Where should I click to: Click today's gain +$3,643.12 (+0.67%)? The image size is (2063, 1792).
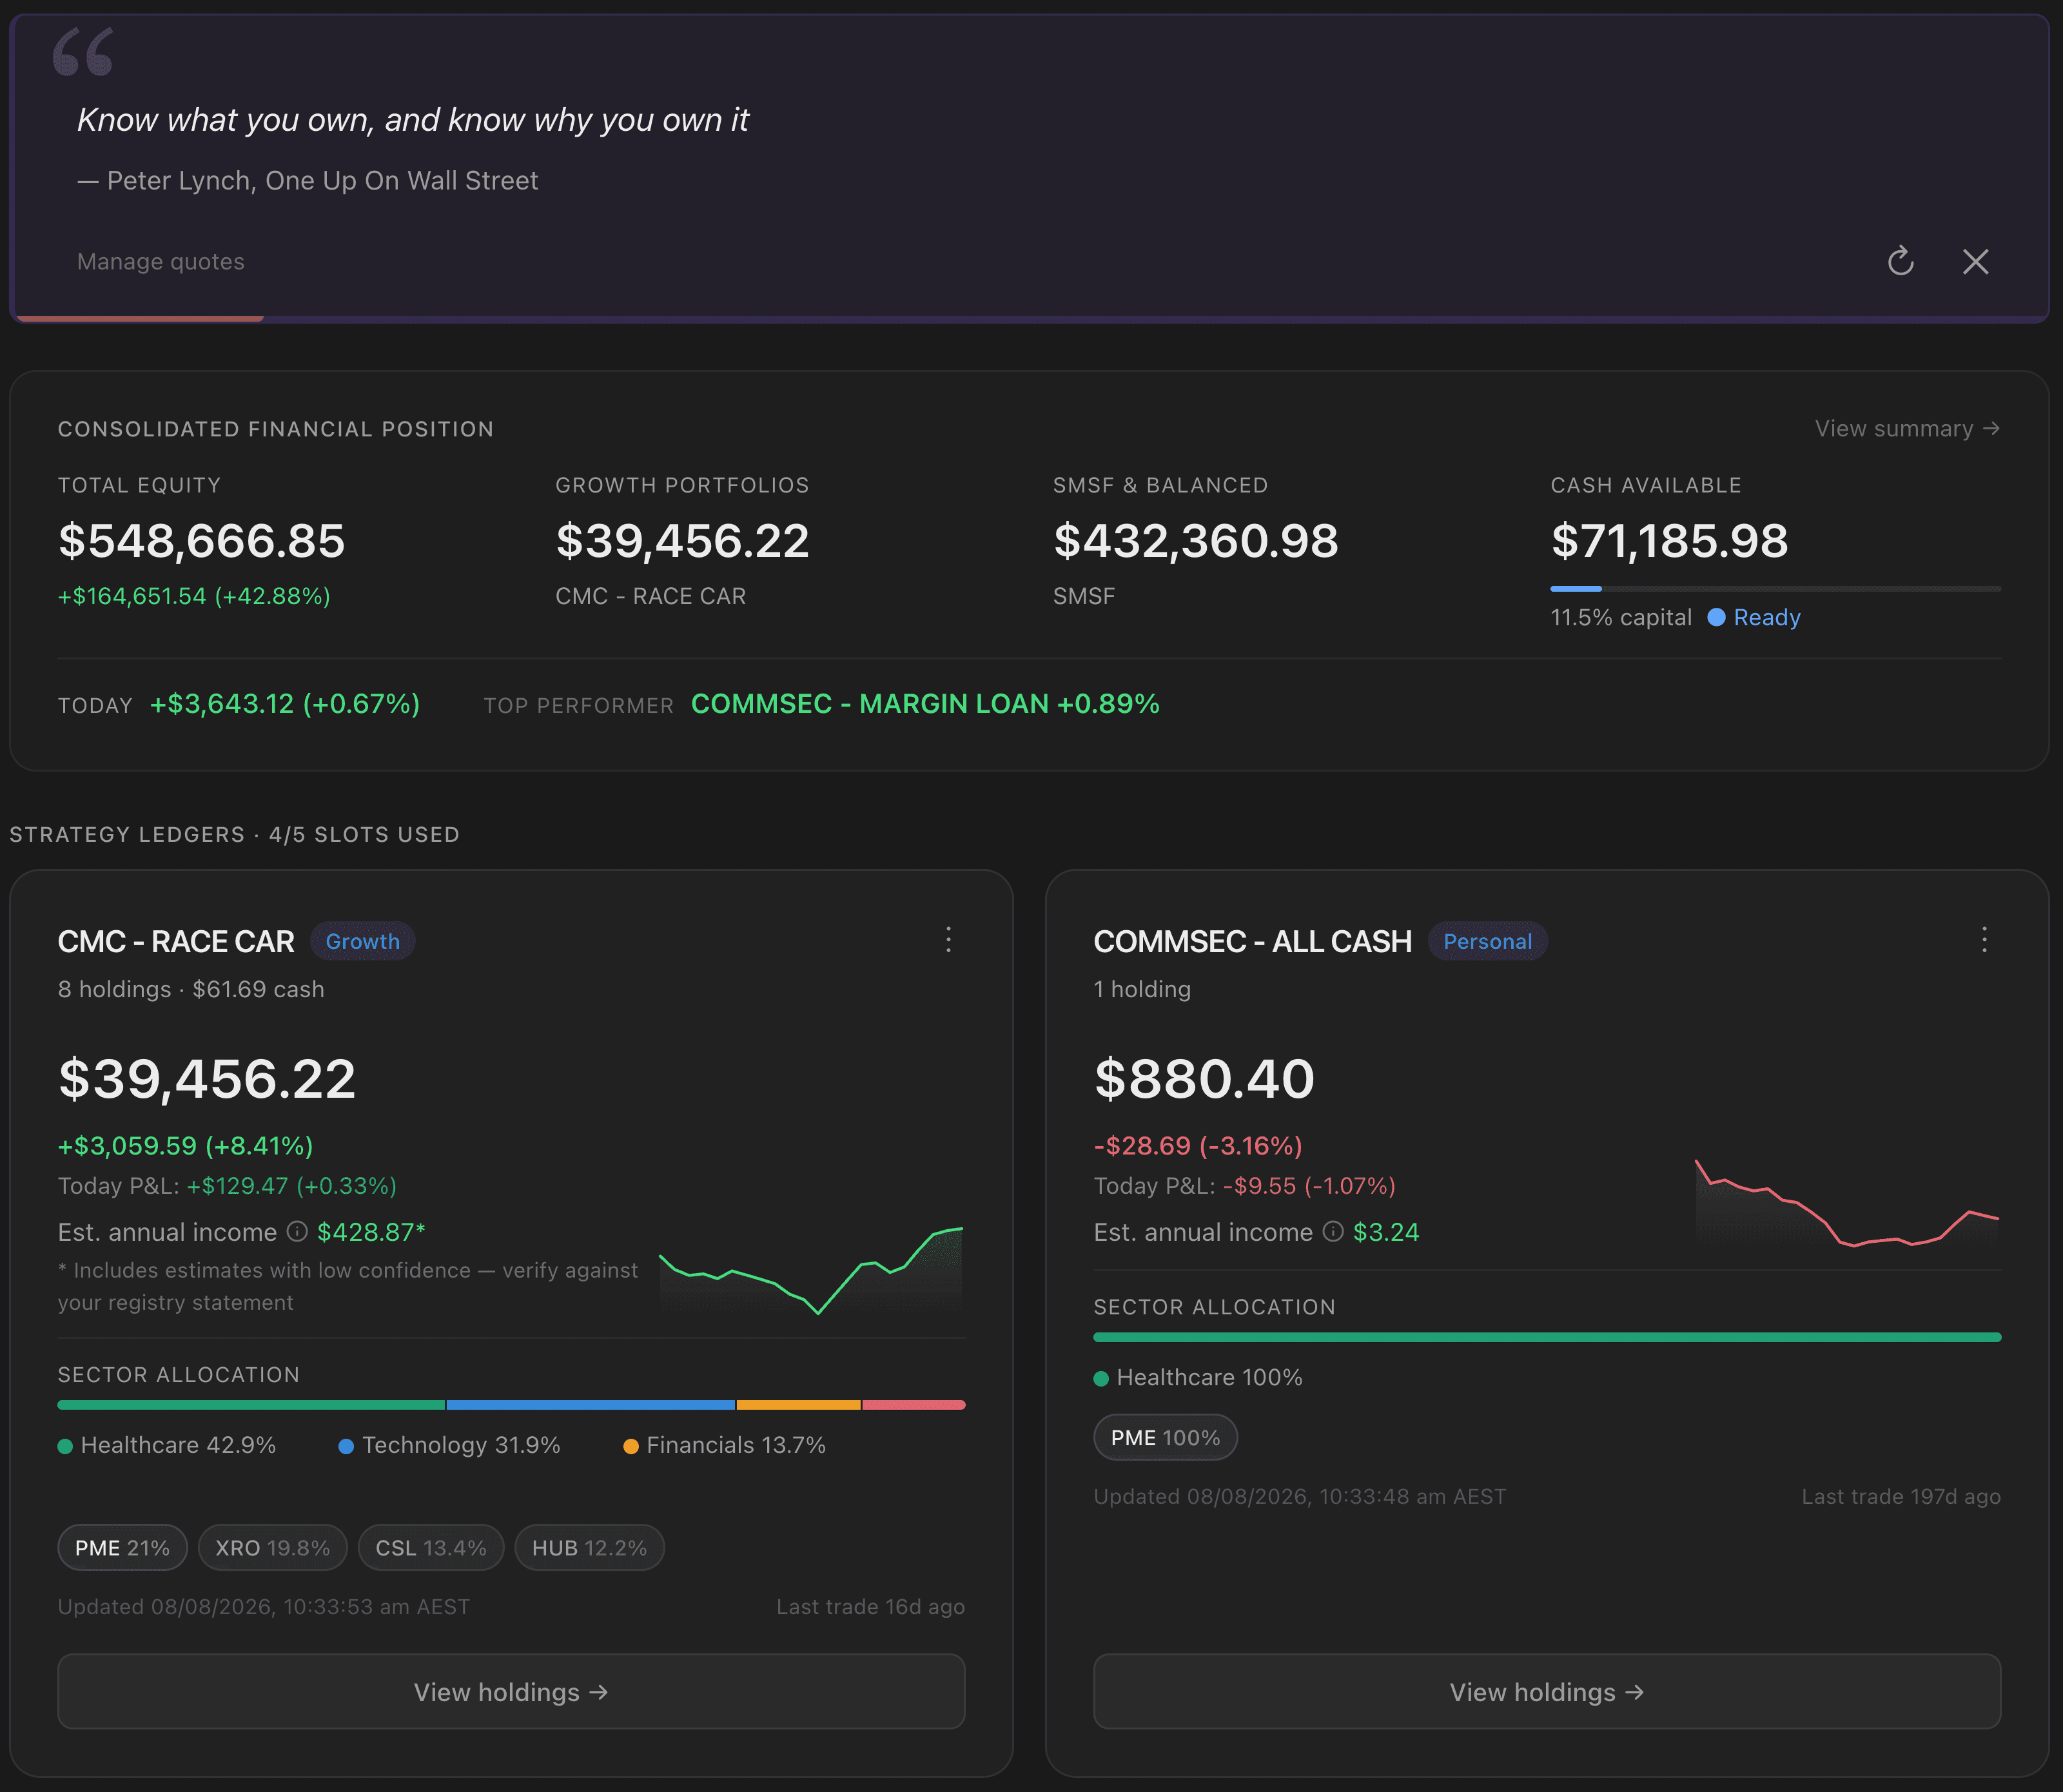(x=285, y=704)
